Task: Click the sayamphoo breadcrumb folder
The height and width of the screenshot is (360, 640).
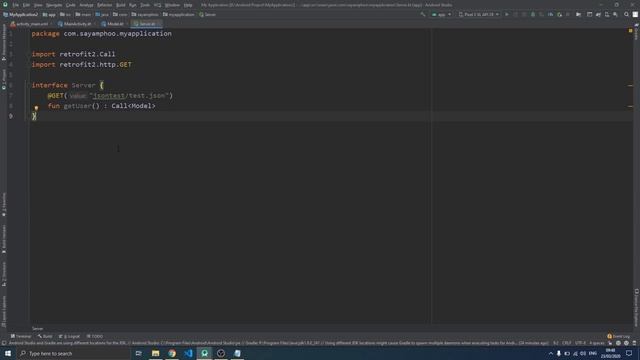Action: click(145, 14)
